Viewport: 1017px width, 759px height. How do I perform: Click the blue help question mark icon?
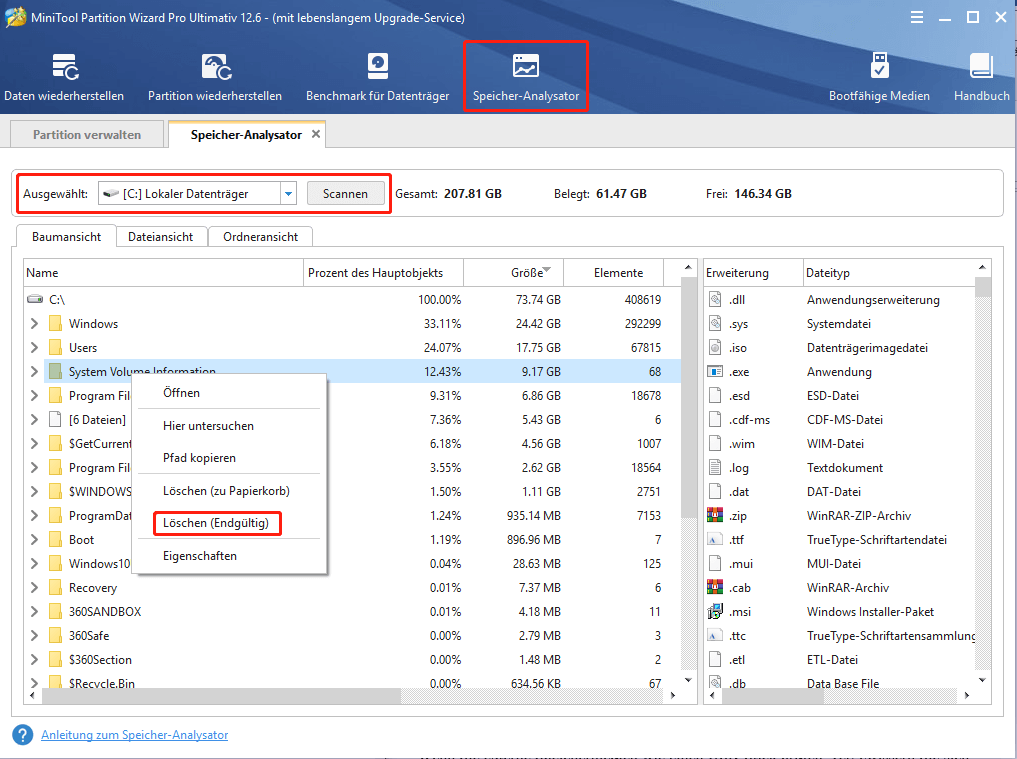23,735
